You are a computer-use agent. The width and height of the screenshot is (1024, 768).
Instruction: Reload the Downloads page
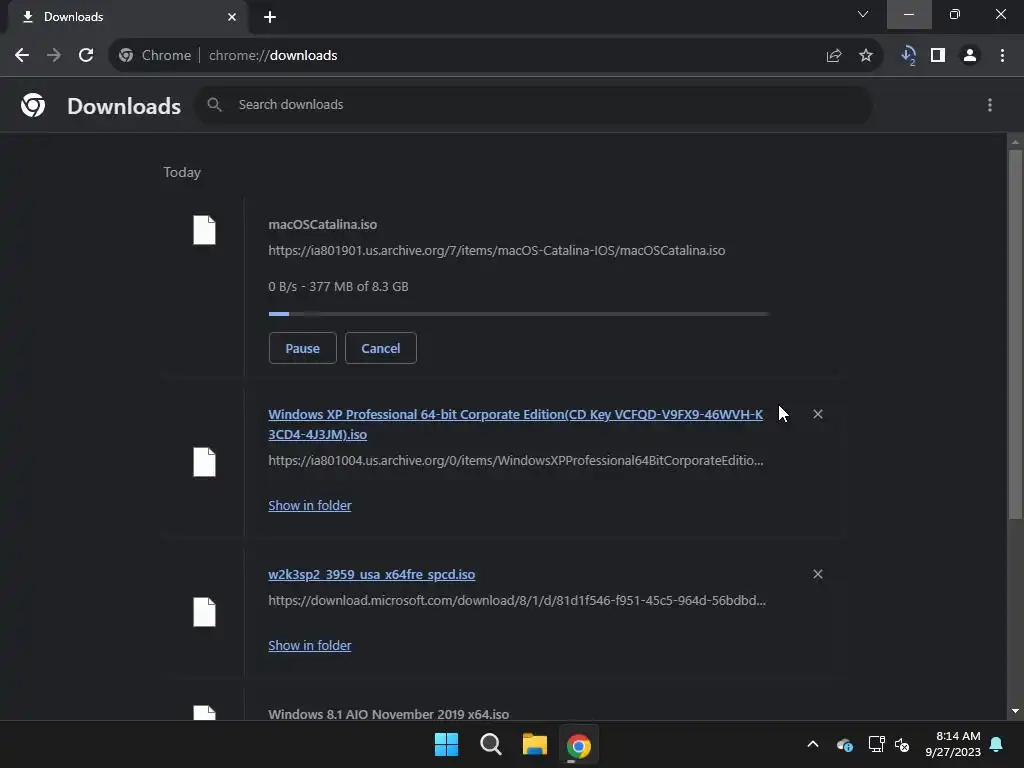[x=86, y=56]
